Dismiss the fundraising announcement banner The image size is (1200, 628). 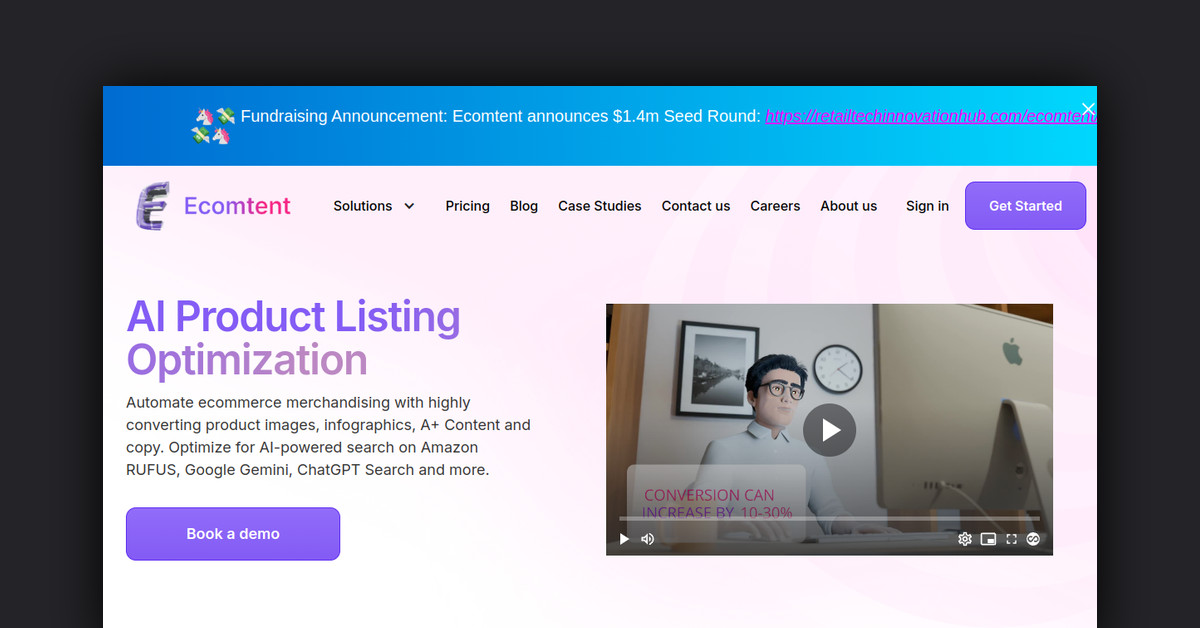click(1088, 109)
